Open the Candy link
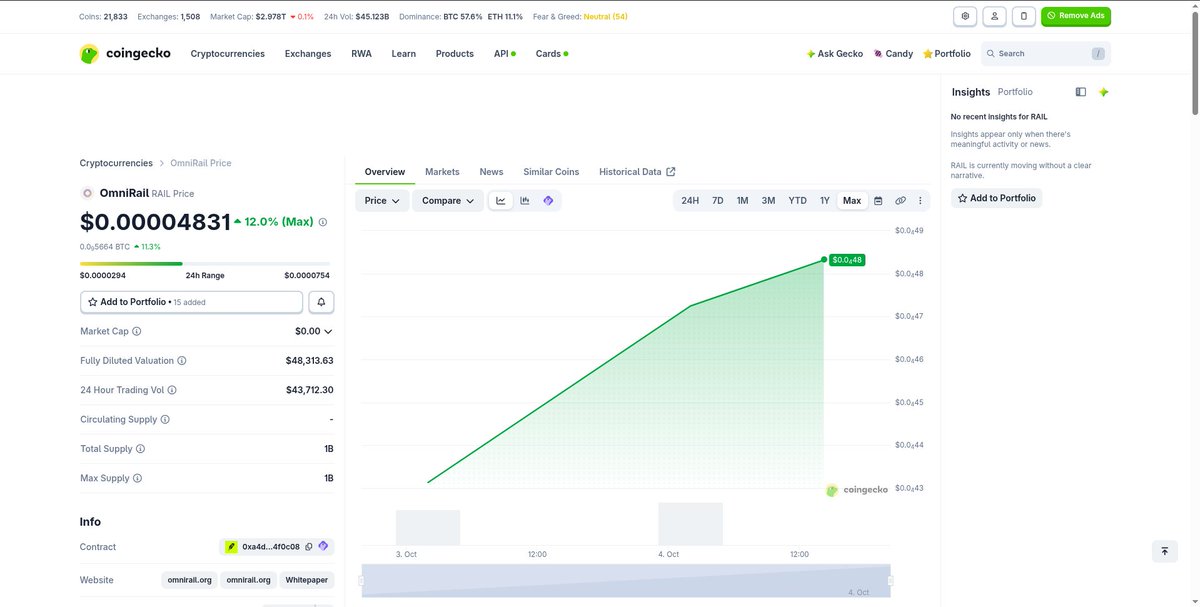The height and width of the screenshot is (607, 1200). coord(893,54)
